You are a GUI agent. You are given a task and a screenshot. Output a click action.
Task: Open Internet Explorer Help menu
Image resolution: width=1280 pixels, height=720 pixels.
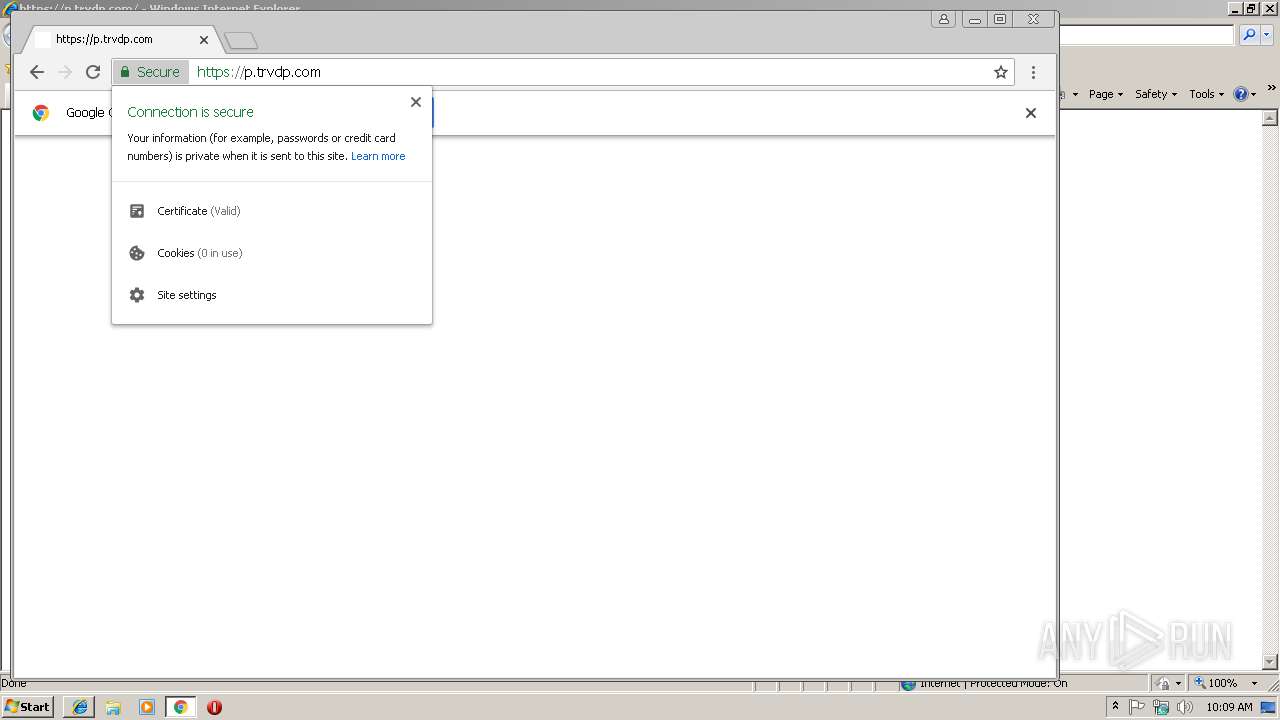(x=1245, y=94)
